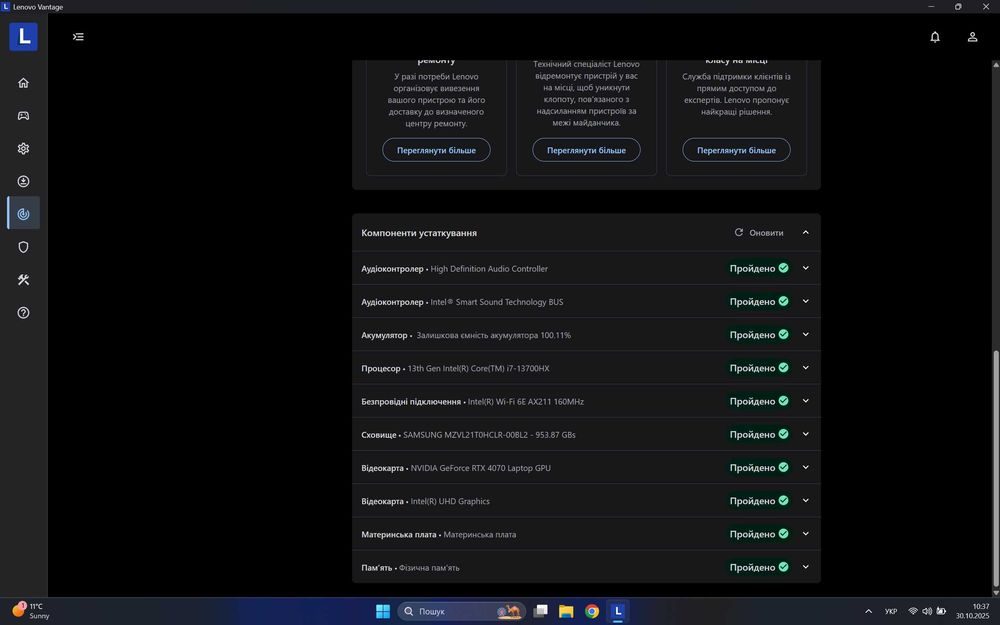The height and width of the screenshot is (625, 1000).
Task: Click the Windows Start button in taskbar
Action: pos(383,611)
